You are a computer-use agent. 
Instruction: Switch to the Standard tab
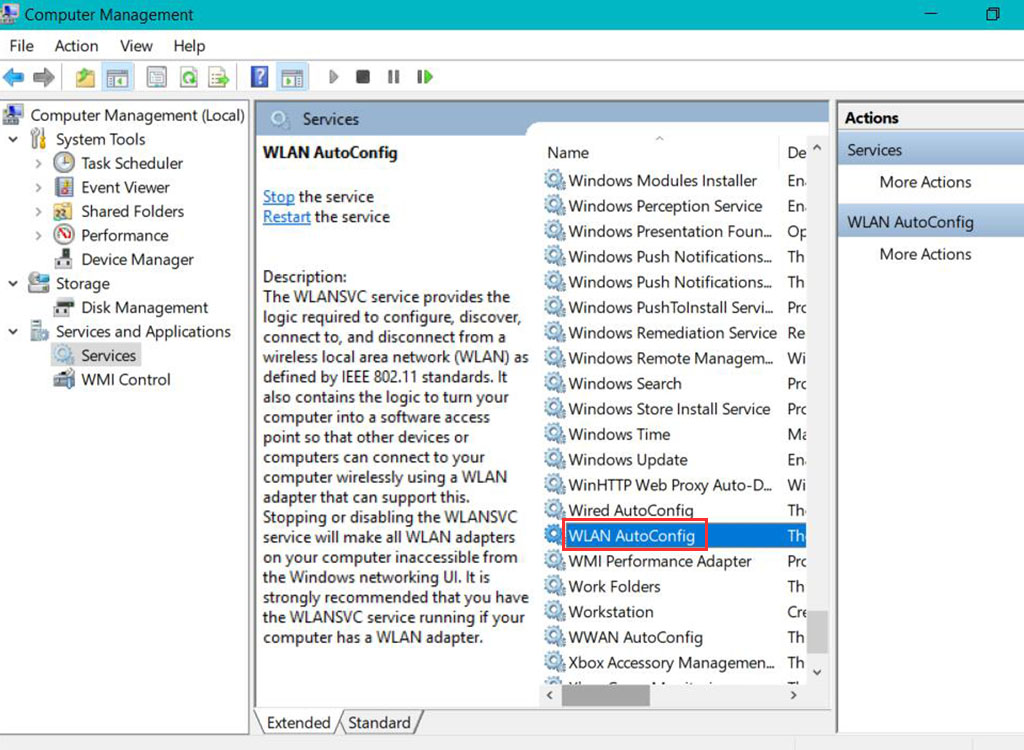coord(379,722)
